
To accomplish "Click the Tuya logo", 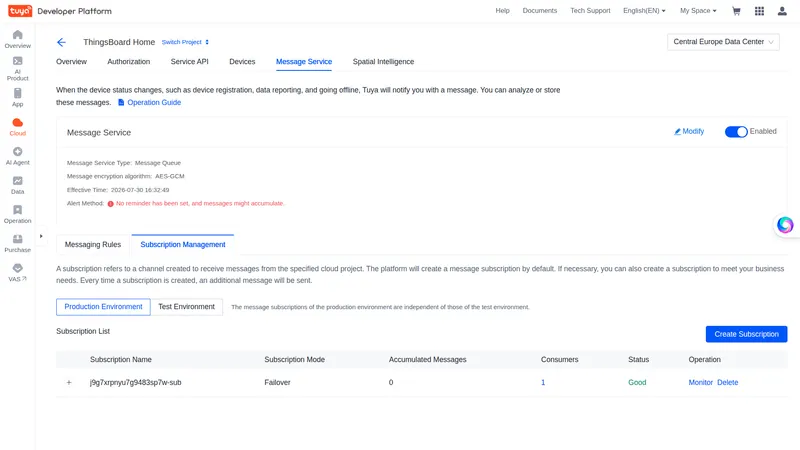I will point(20,11).
